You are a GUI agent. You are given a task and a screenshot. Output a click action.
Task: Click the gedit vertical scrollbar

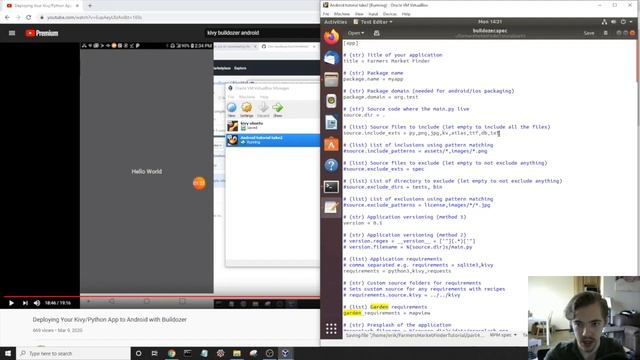(637, 61)
